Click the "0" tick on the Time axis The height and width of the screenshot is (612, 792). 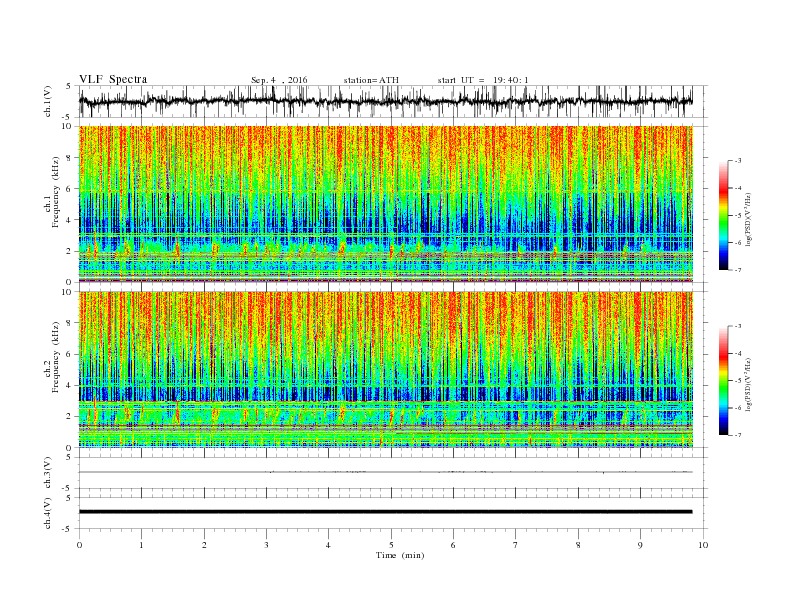pos(79,545)
